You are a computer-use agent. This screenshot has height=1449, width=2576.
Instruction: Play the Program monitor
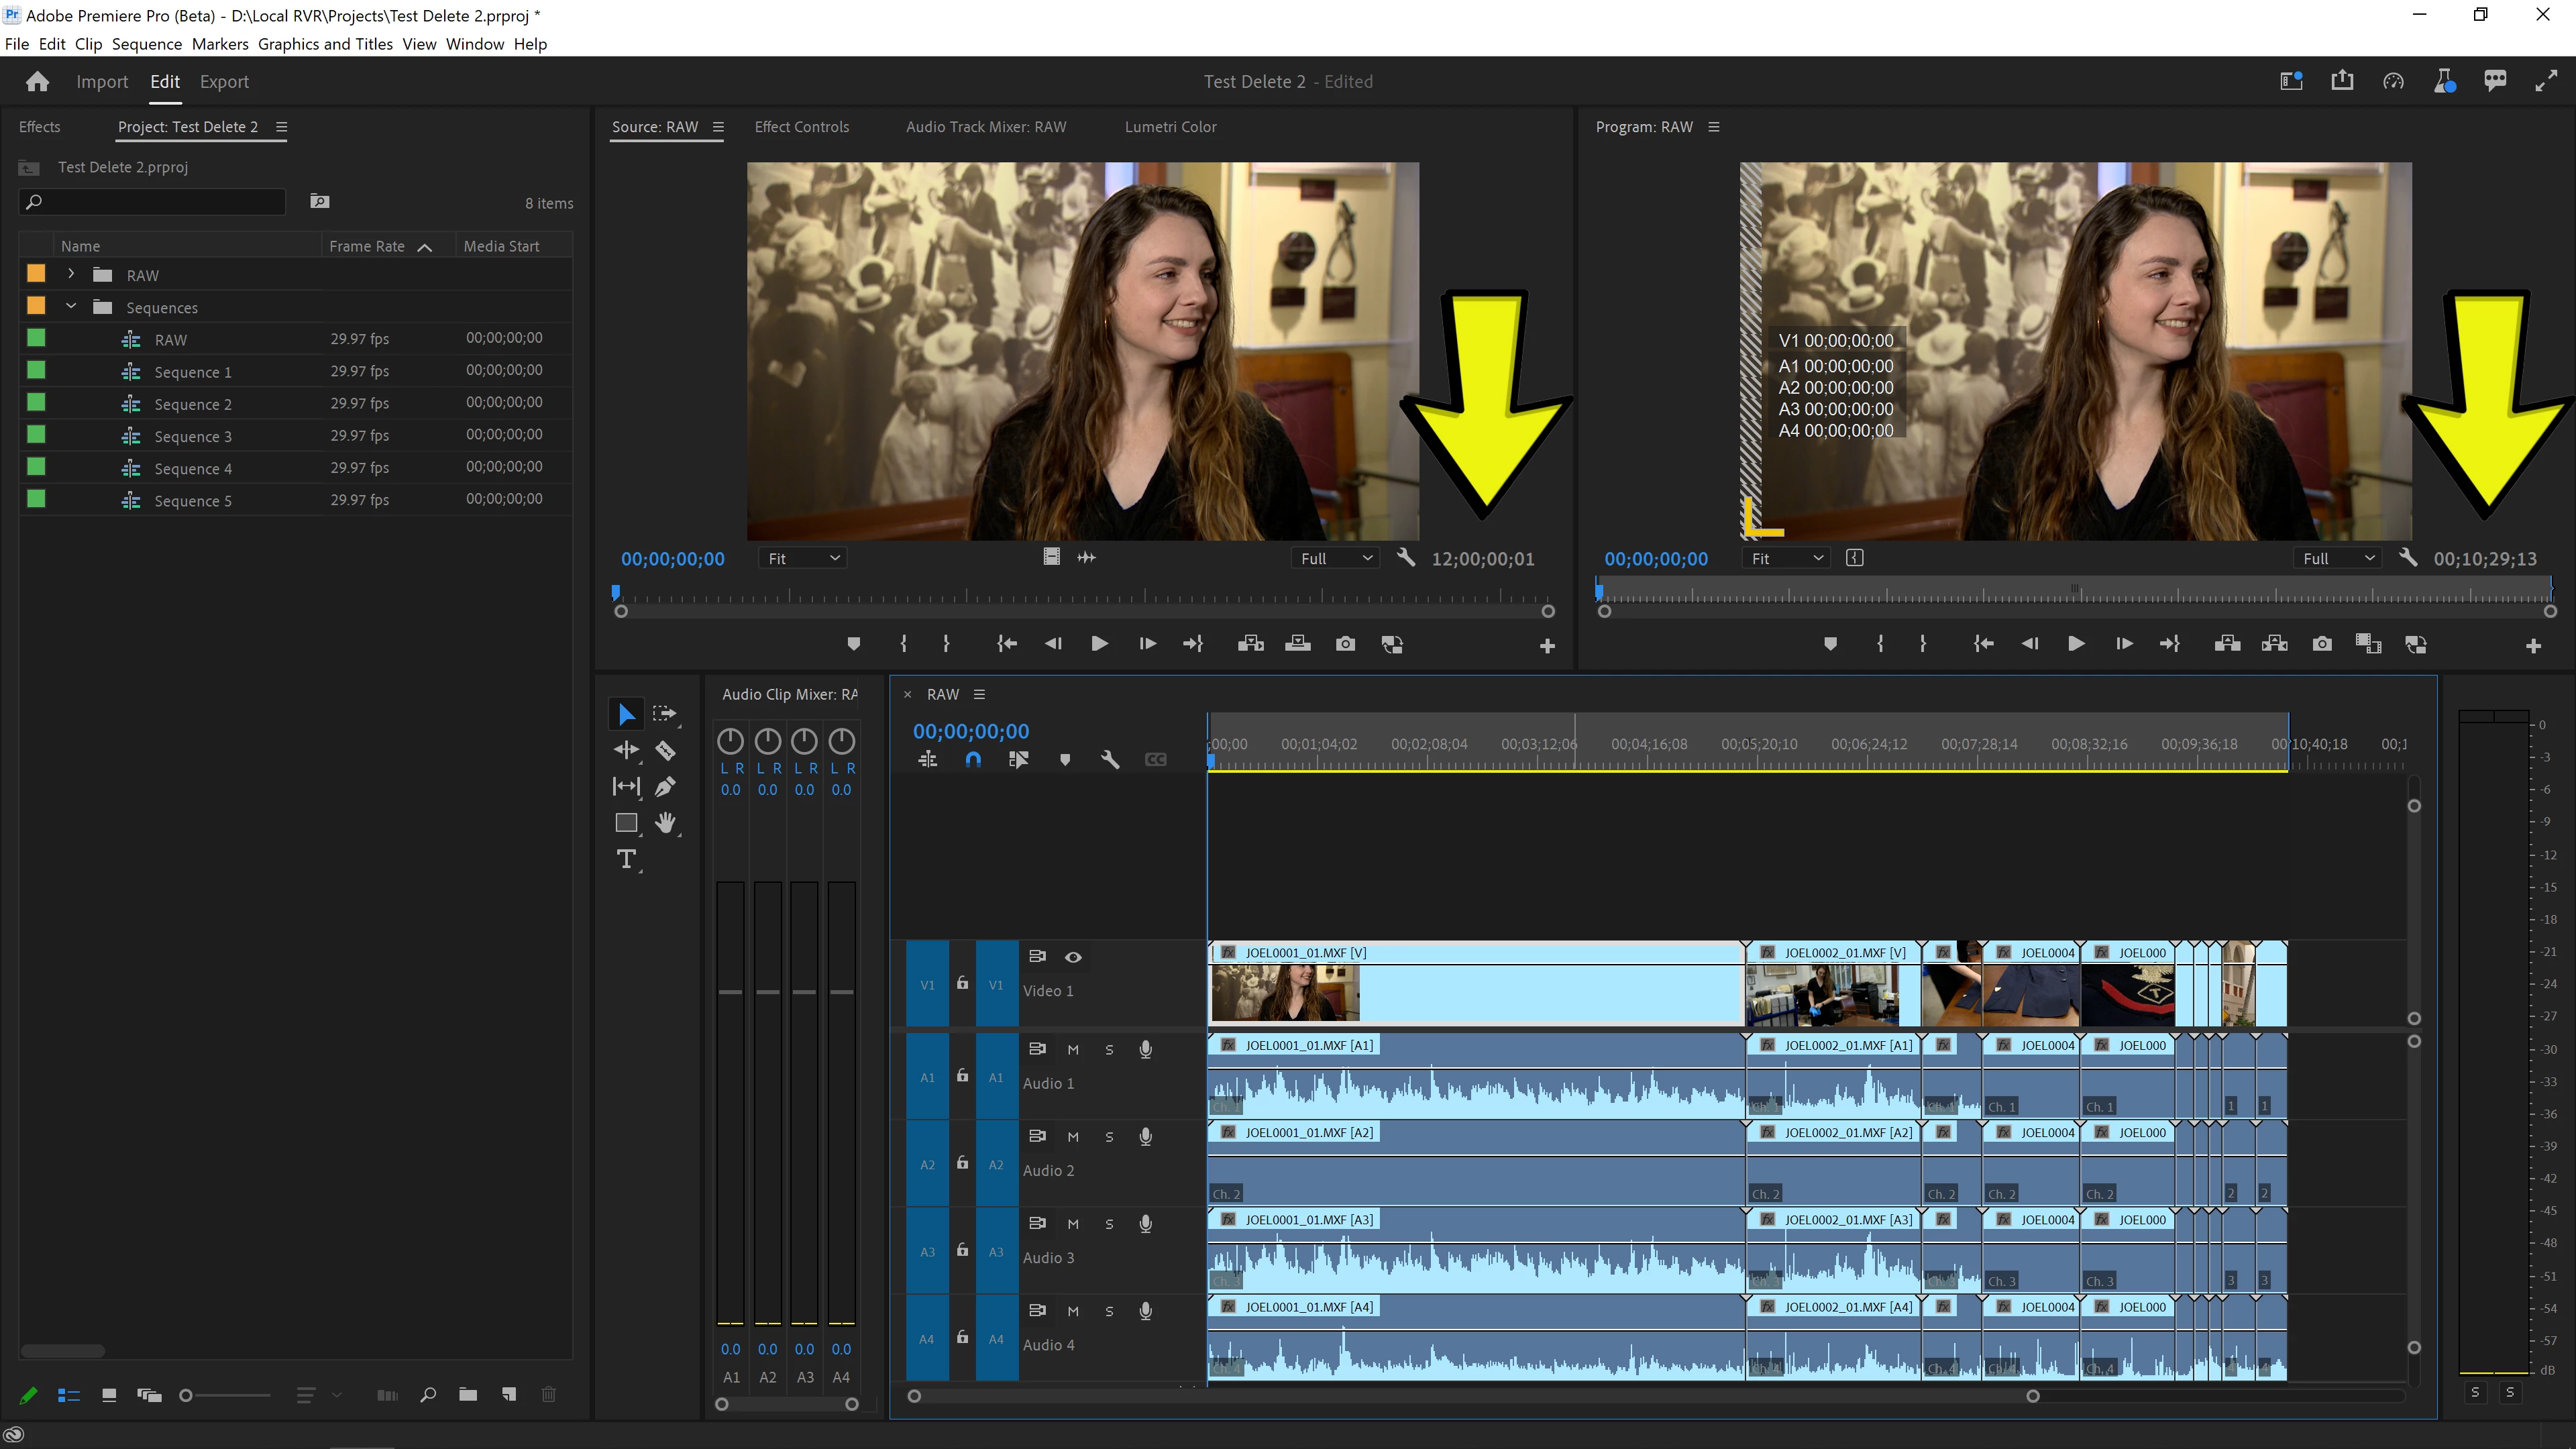click(2076, 644)
